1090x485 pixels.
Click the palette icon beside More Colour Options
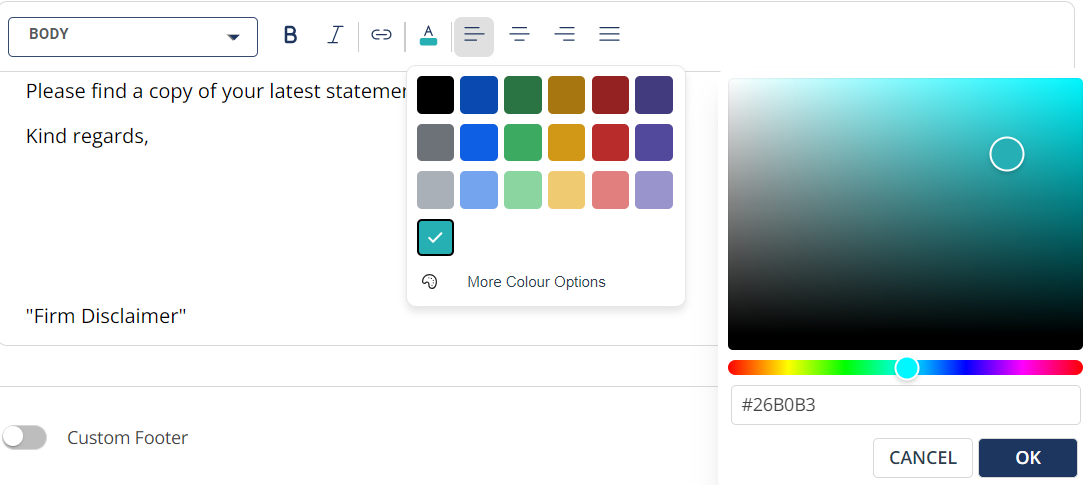point(430,282)
